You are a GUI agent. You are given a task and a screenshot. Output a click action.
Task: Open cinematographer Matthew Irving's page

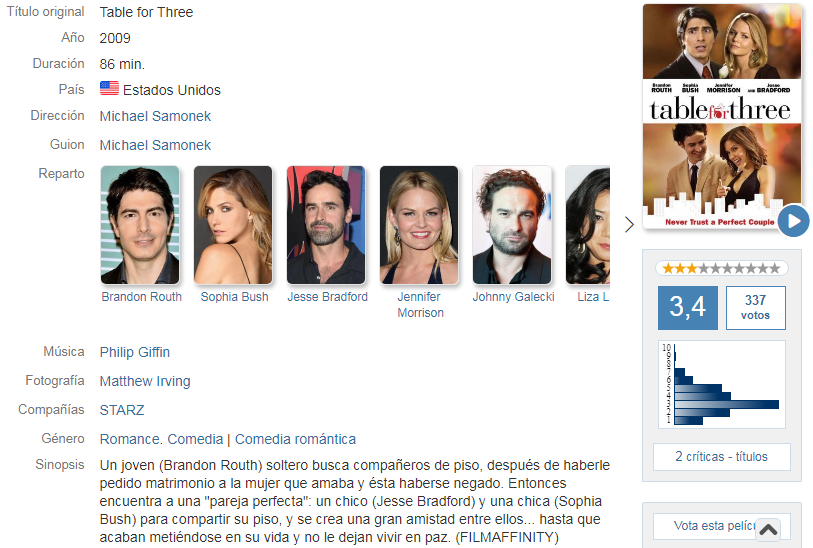click(x=145, y=381)
